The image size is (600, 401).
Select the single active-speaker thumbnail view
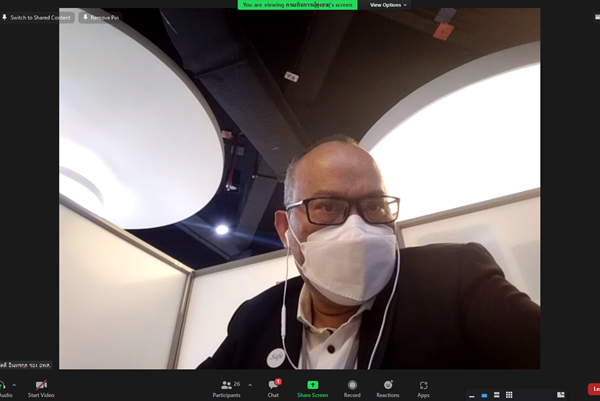click(x=484, y=395)
